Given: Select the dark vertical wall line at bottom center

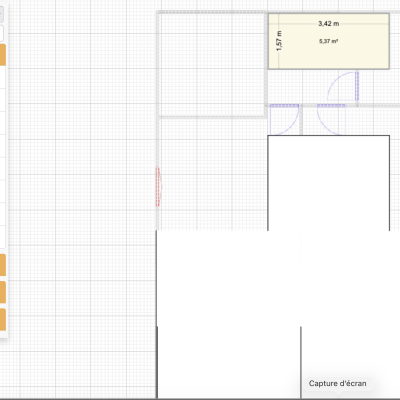Looking at the screenshot, I should (x=301, y=362).
